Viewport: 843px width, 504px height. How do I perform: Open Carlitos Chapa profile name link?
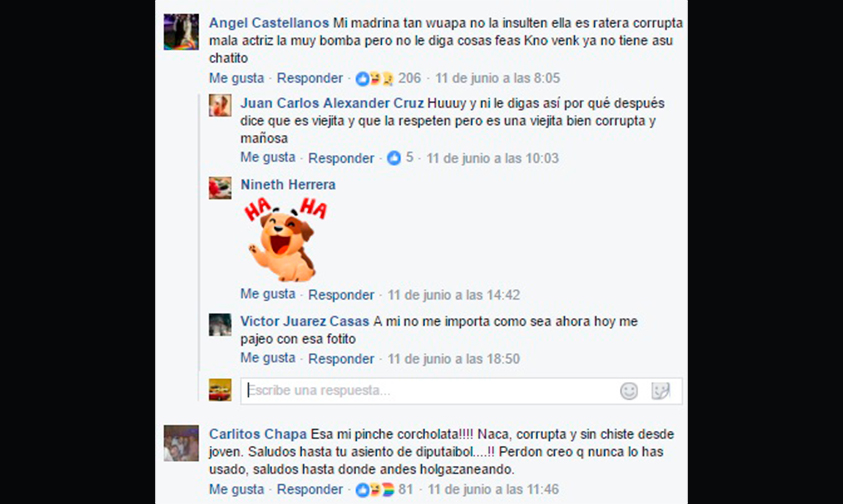tap(258, 434)
